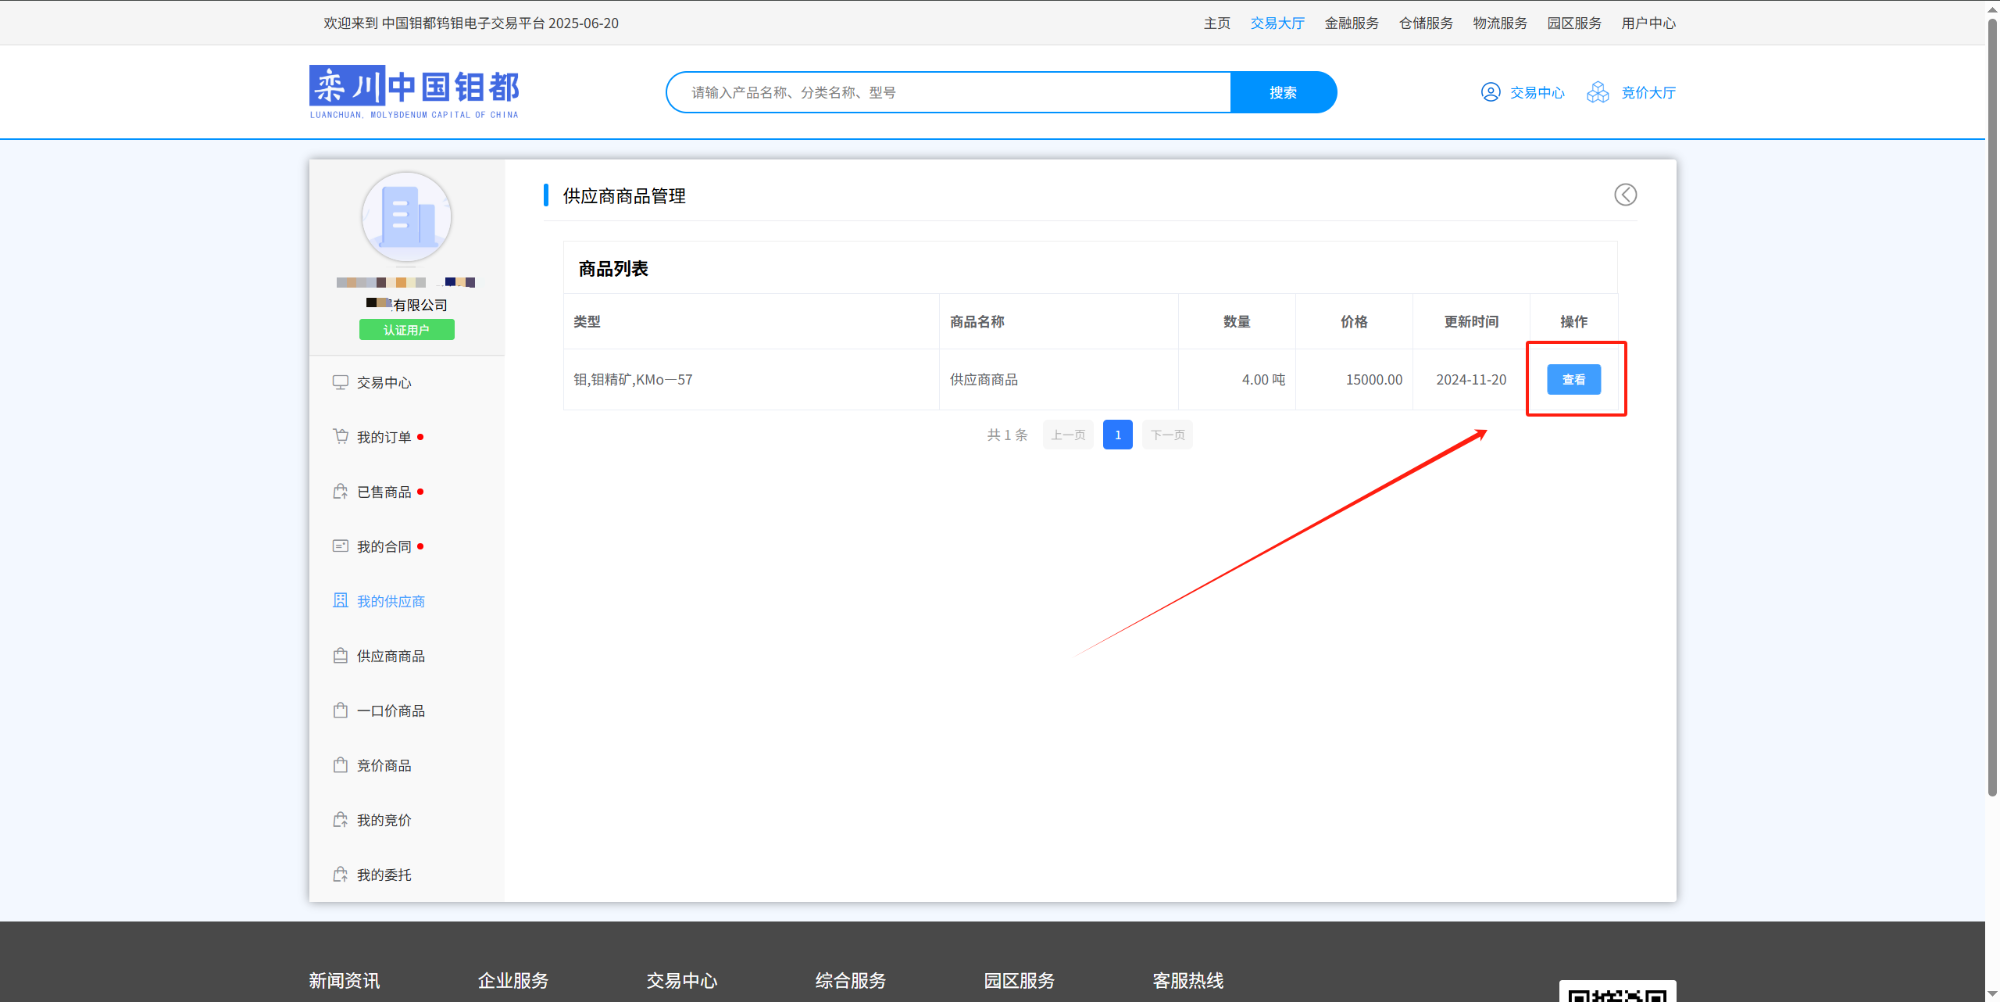Go to 我的竞价 in sidebar

[x=384, y=820]
